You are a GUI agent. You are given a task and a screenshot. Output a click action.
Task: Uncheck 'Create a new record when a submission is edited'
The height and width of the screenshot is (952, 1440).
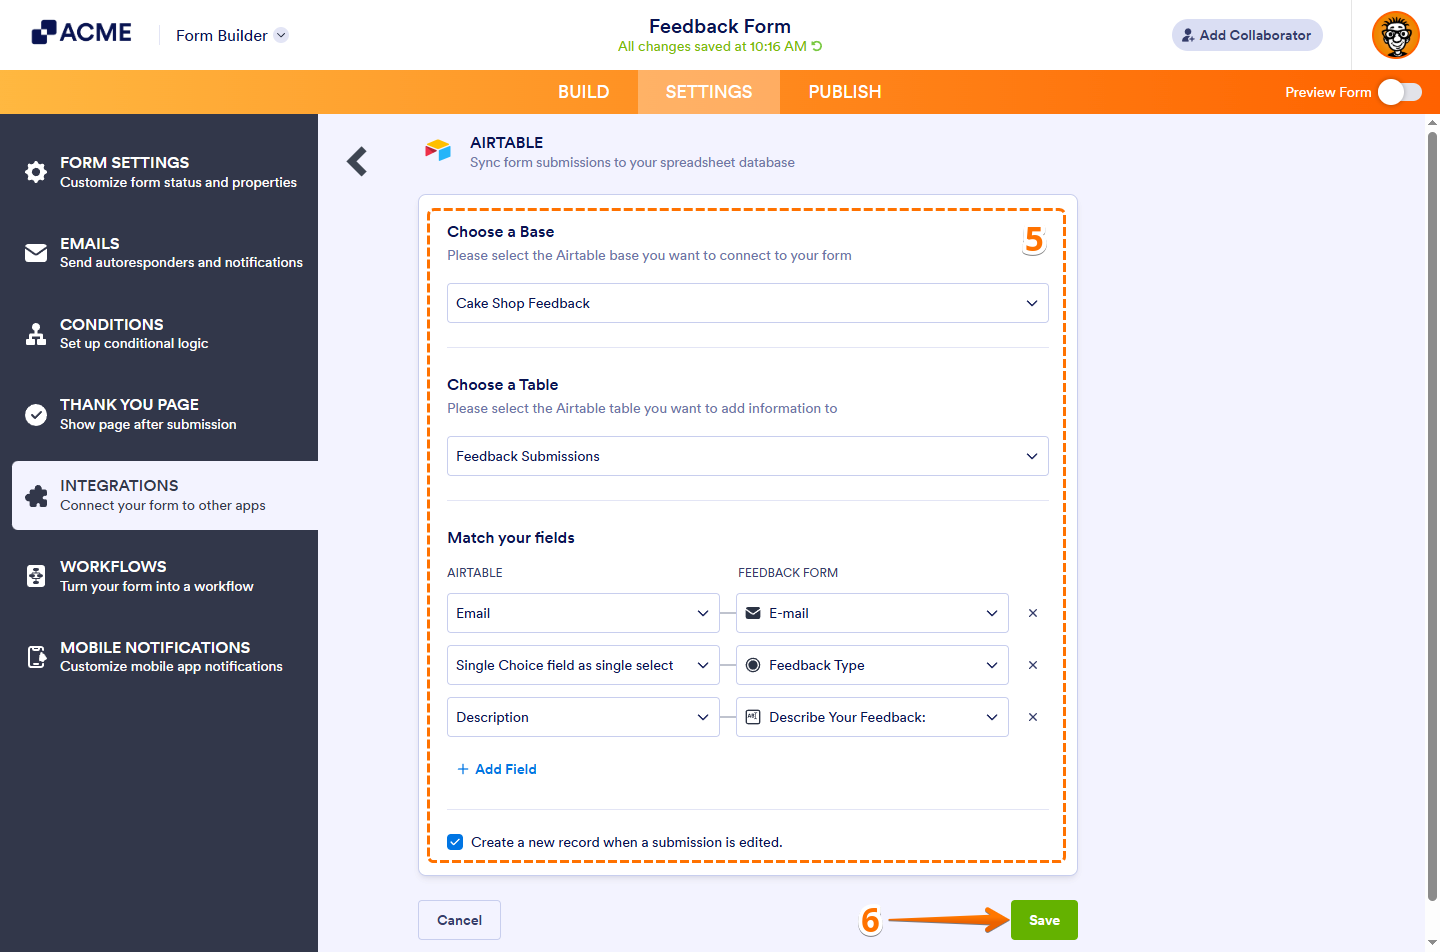455,841
